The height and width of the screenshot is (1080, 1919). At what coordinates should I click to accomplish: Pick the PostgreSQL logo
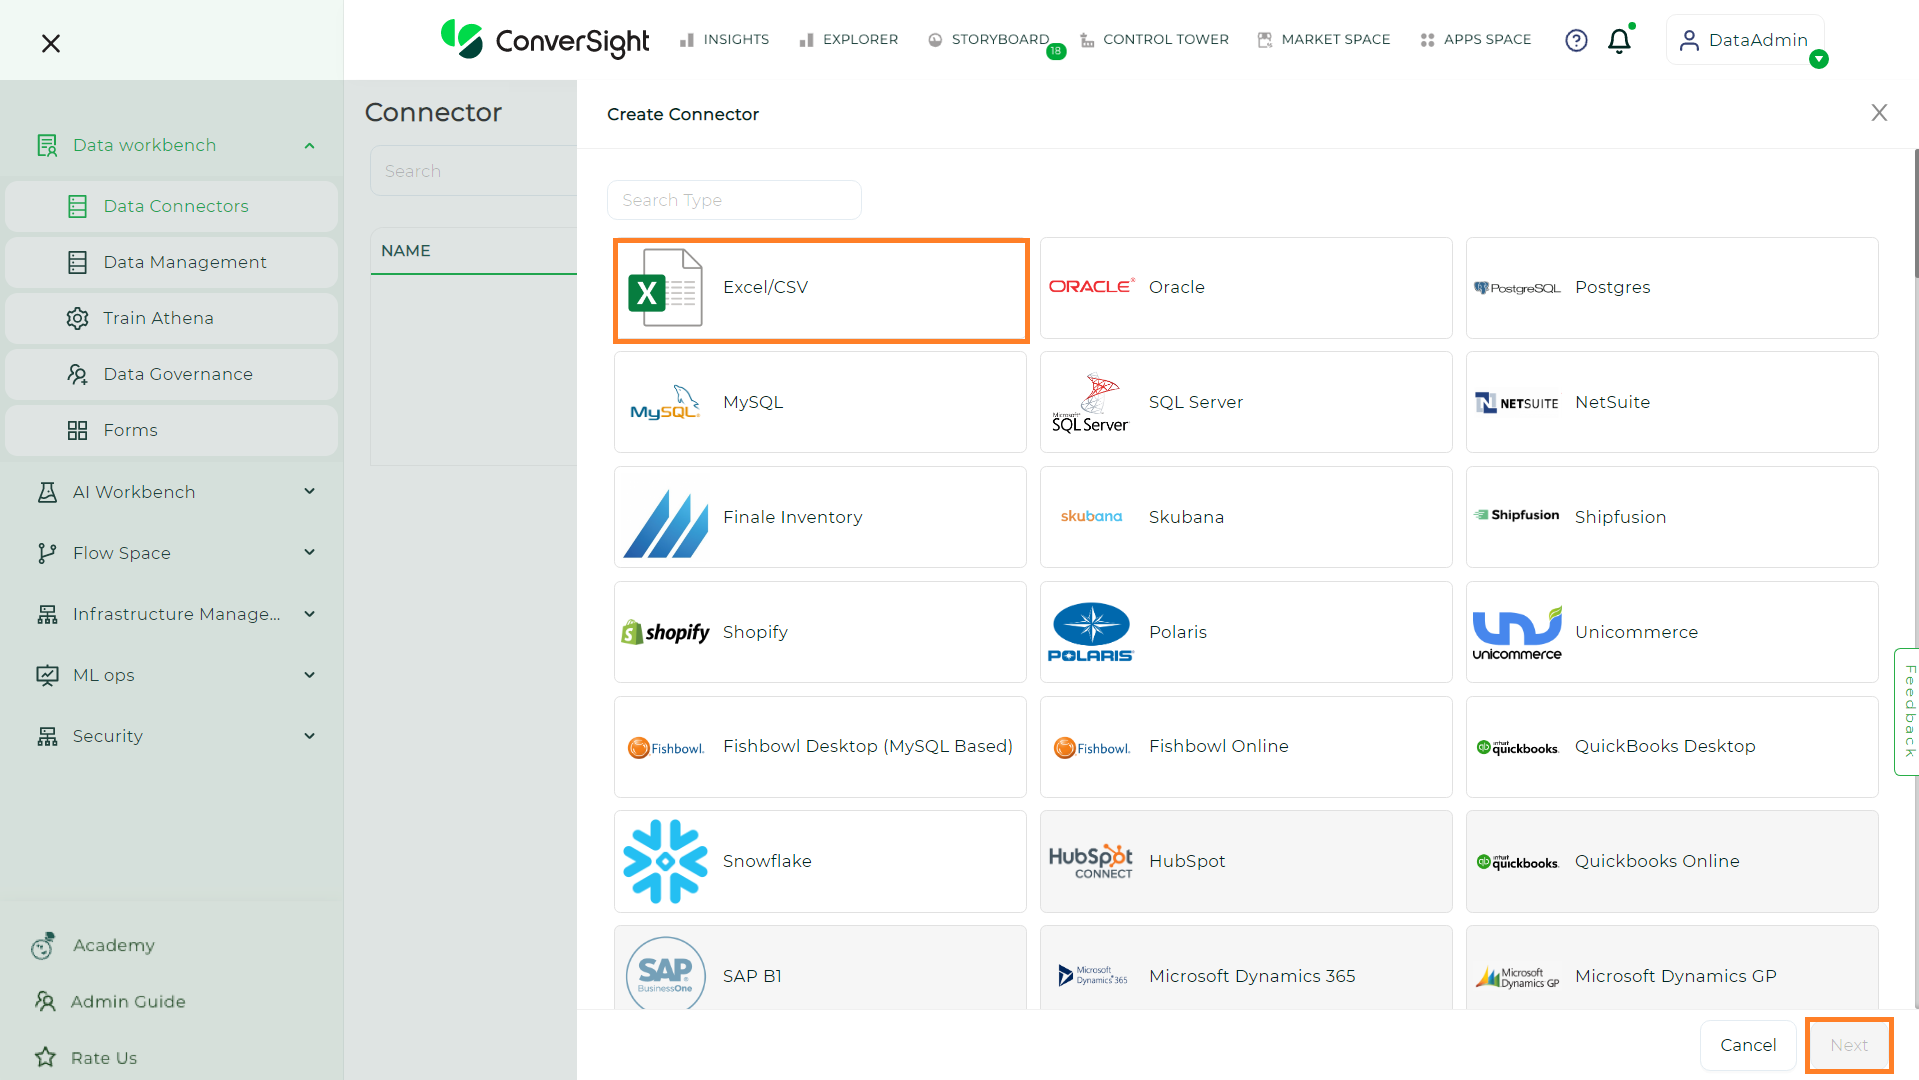1517,288
